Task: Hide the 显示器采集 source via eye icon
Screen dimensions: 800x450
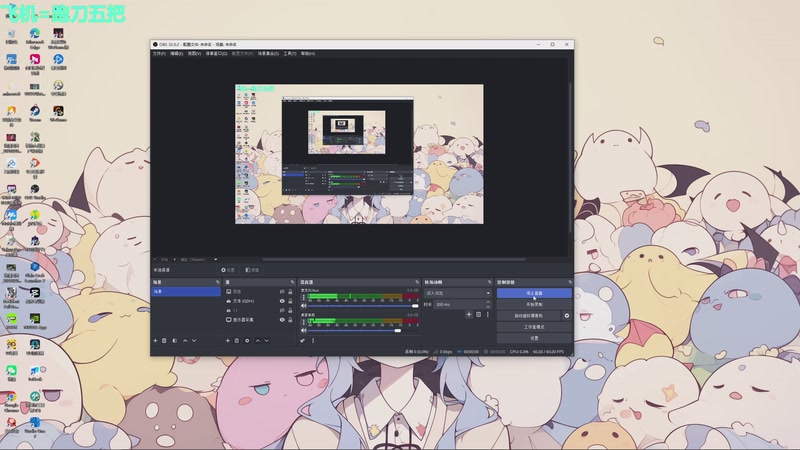Action: 282,320
